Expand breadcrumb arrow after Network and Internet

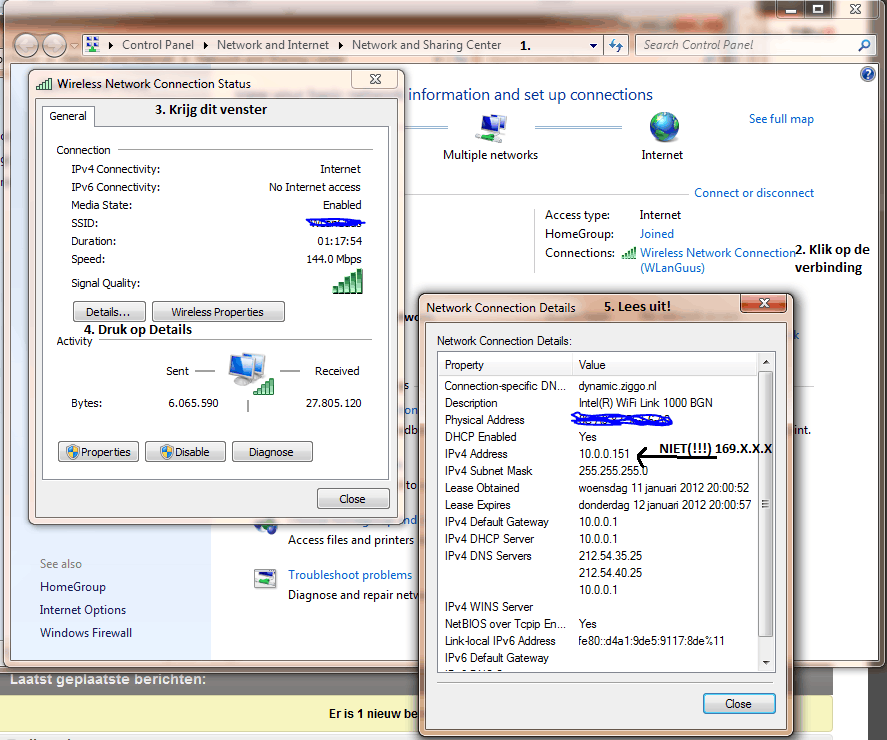point(341,45)
